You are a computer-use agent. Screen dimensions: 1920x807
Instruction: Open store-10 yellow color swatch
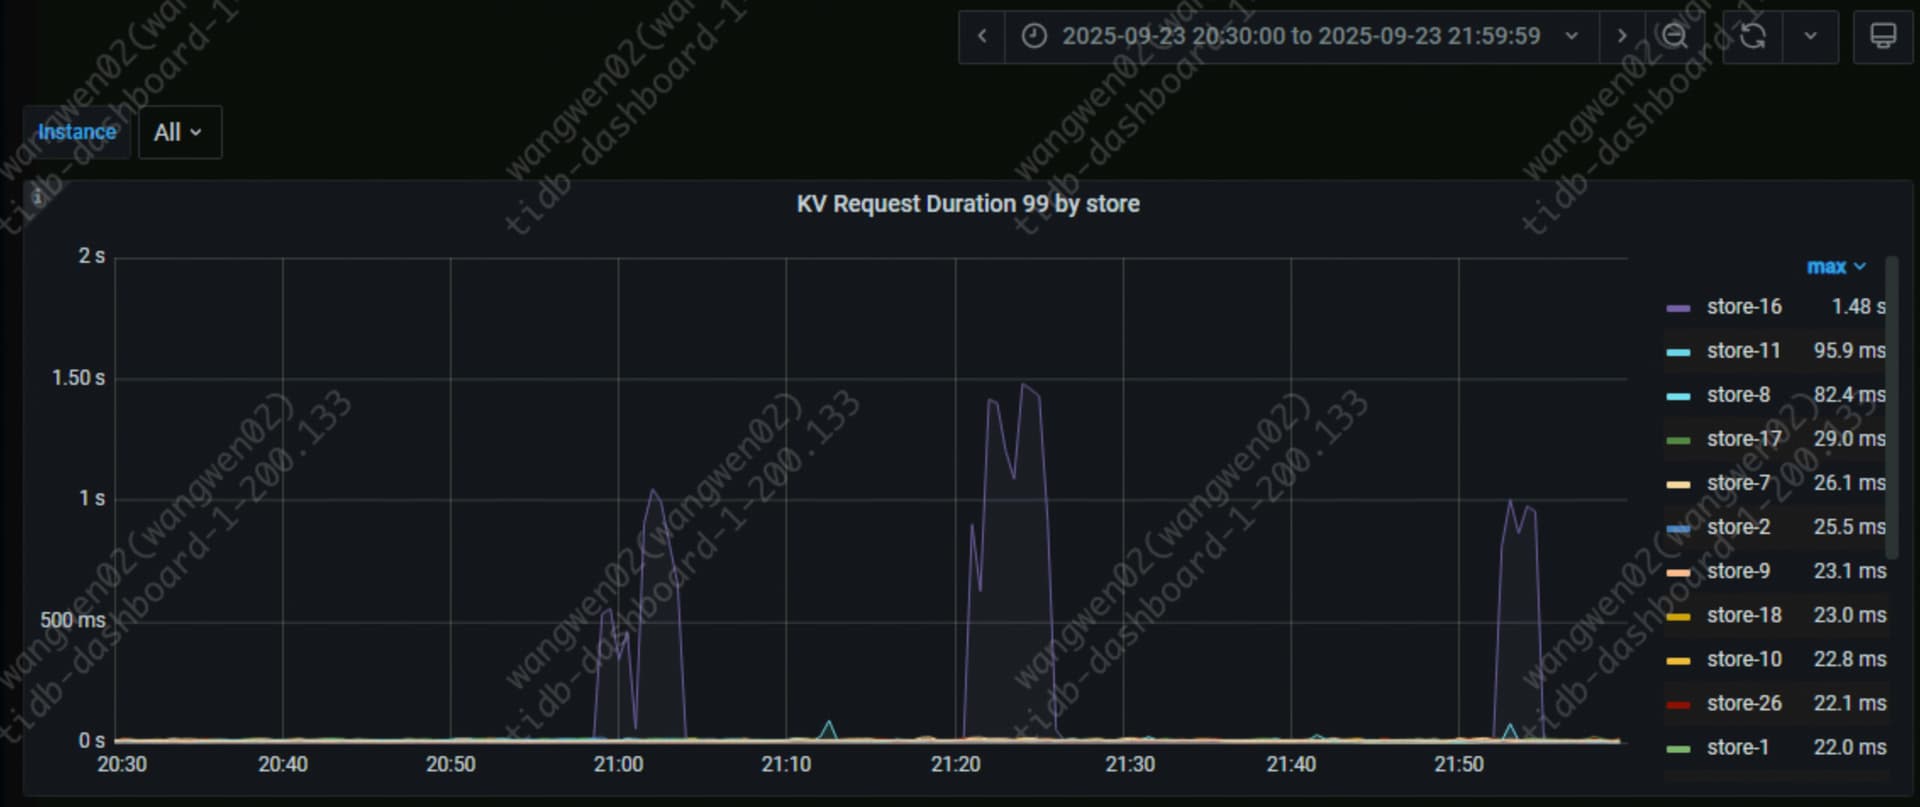click(x=1678, y=660)
